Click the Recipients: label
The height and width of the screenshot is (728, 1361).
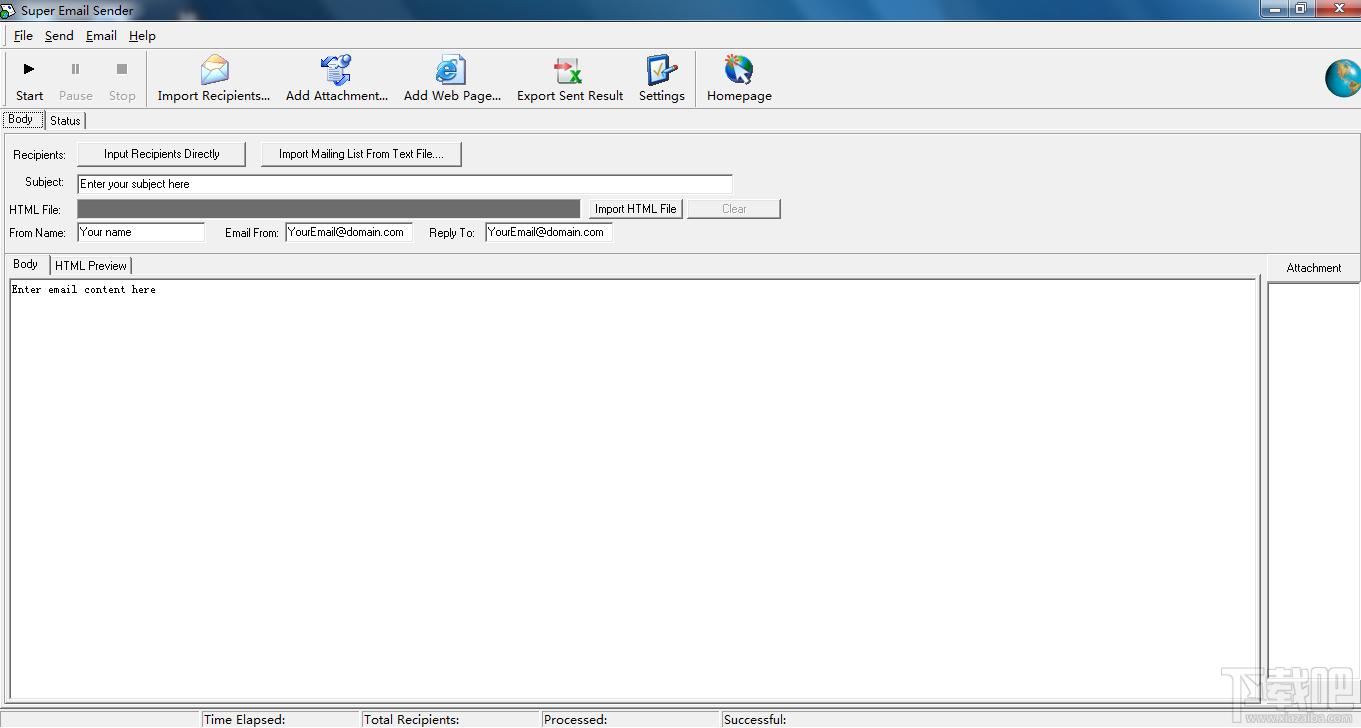[x=40, y=155]
